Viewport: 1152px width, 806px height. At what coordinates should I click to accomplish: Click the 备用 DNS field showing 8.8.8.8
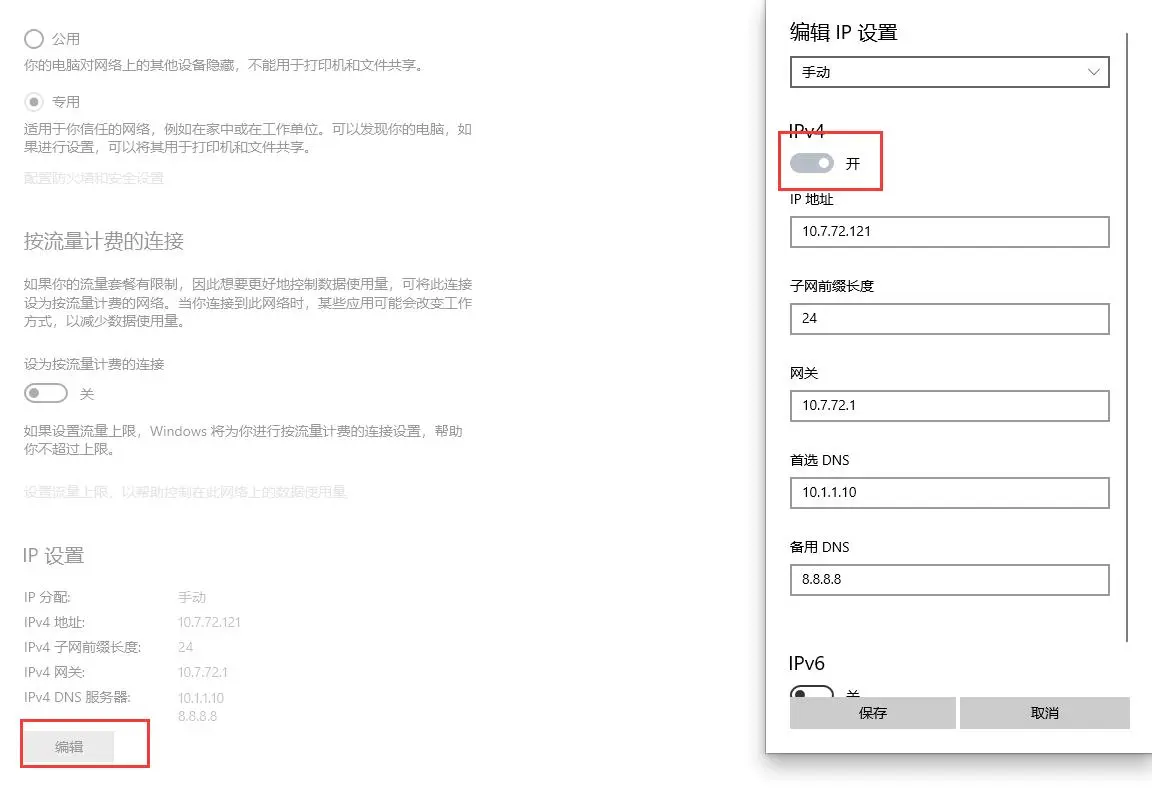pyautogui.click(x=948, y=579)
